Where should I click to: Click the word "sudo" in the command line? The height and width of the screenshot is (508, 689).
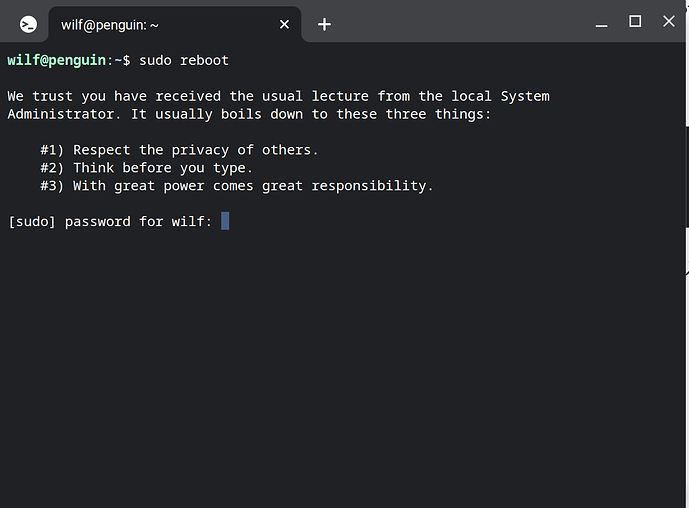point(155,60)
